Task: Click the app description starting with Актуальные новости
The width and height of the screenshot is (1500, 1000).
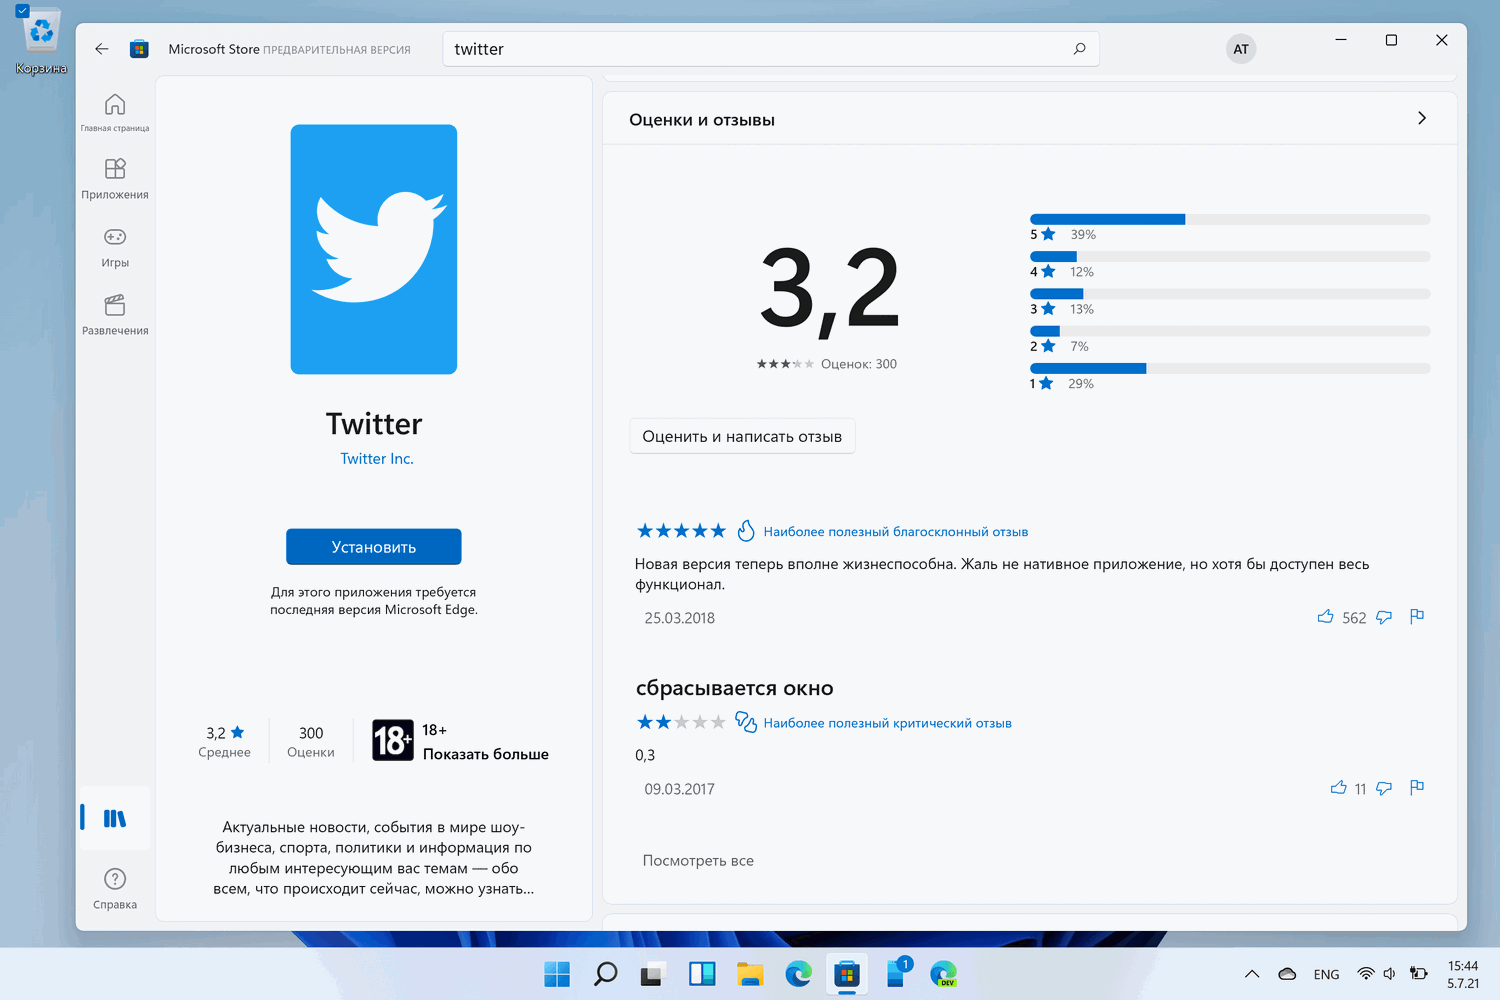Action: [x=374, y=858]
